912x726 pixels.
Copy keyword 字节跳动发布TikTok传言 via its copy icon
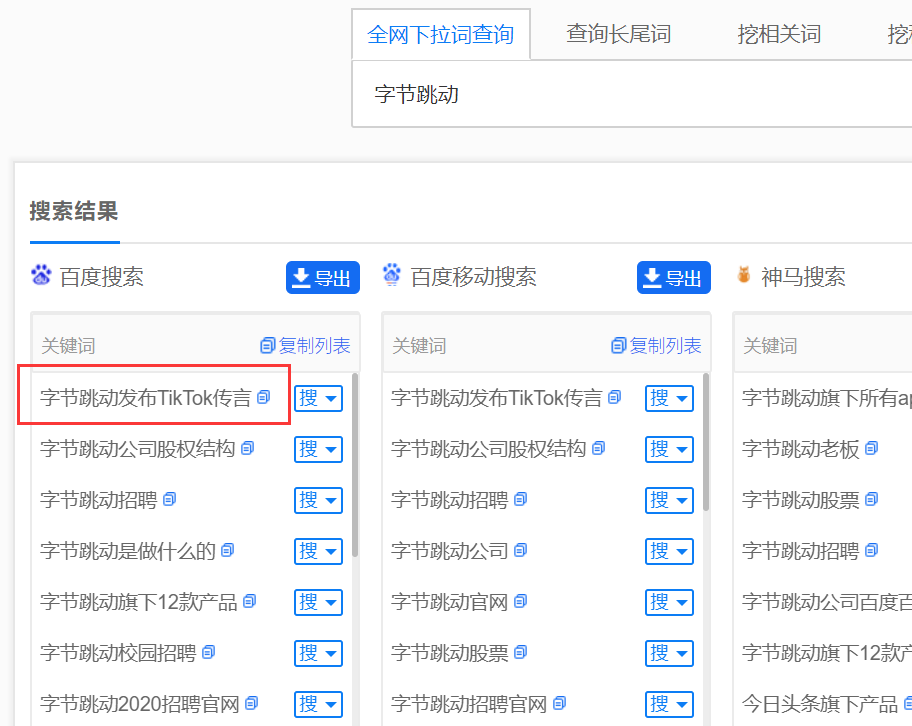coord(262,397)
